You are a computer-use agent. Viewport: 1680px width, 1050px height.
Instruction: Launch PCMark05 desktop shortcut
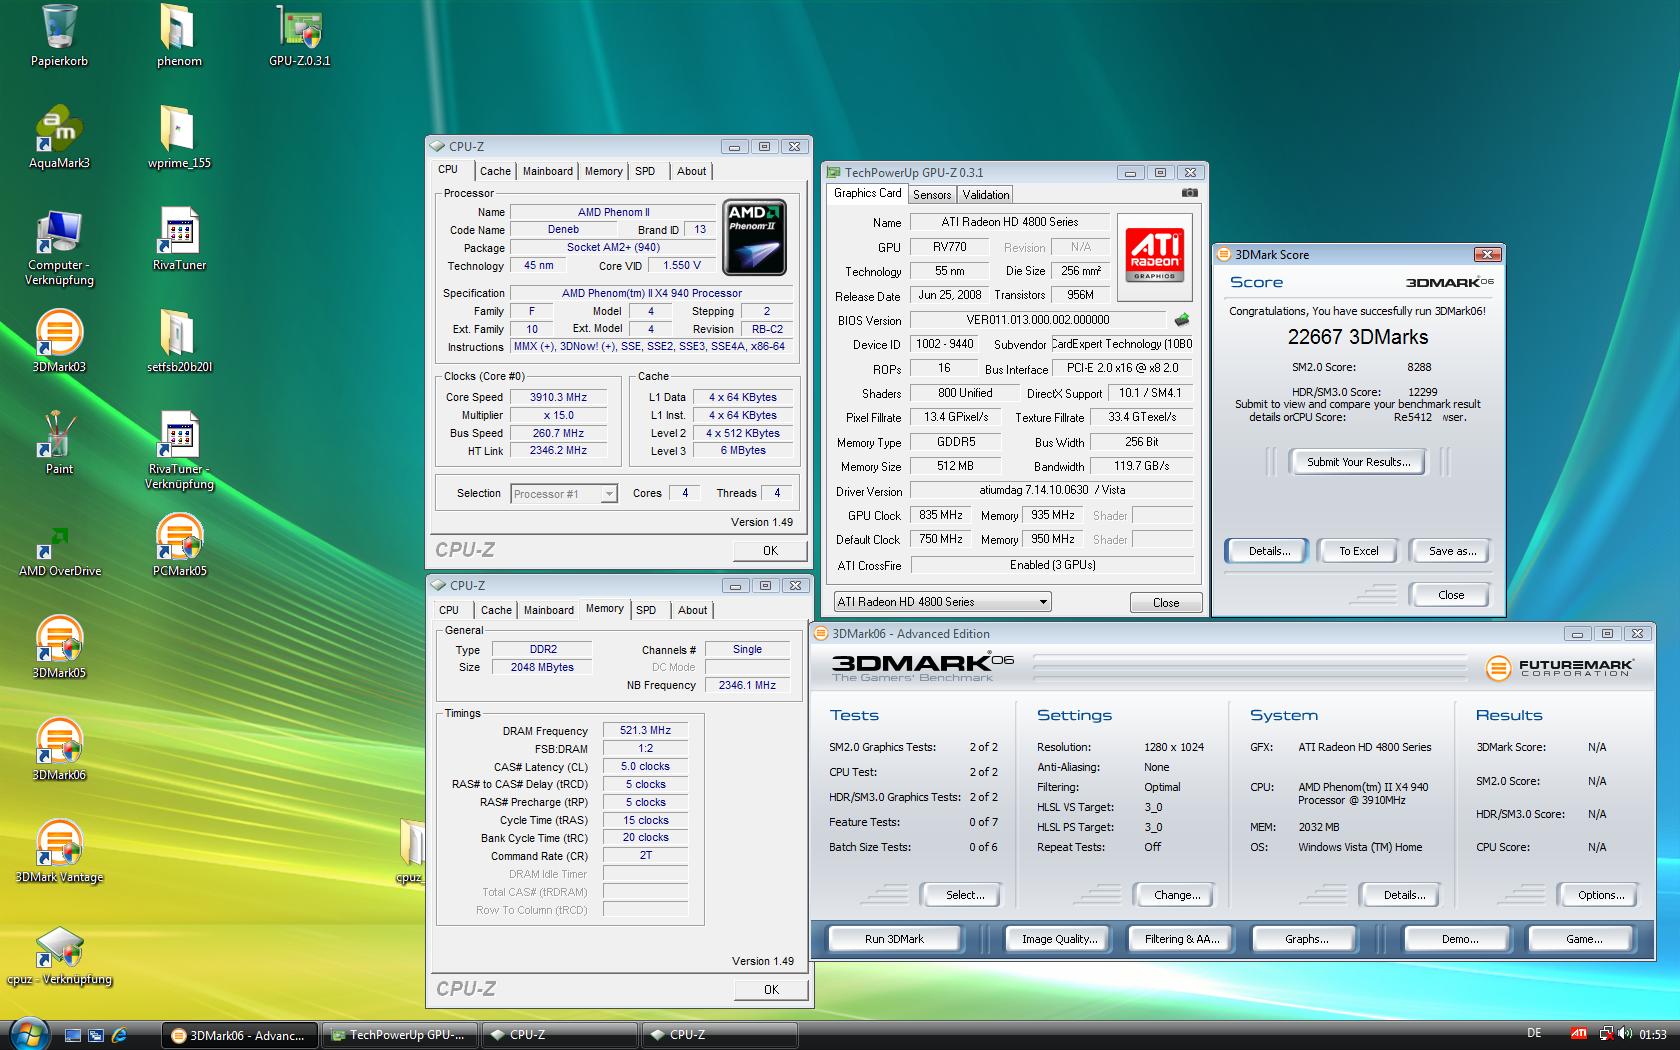179,546
